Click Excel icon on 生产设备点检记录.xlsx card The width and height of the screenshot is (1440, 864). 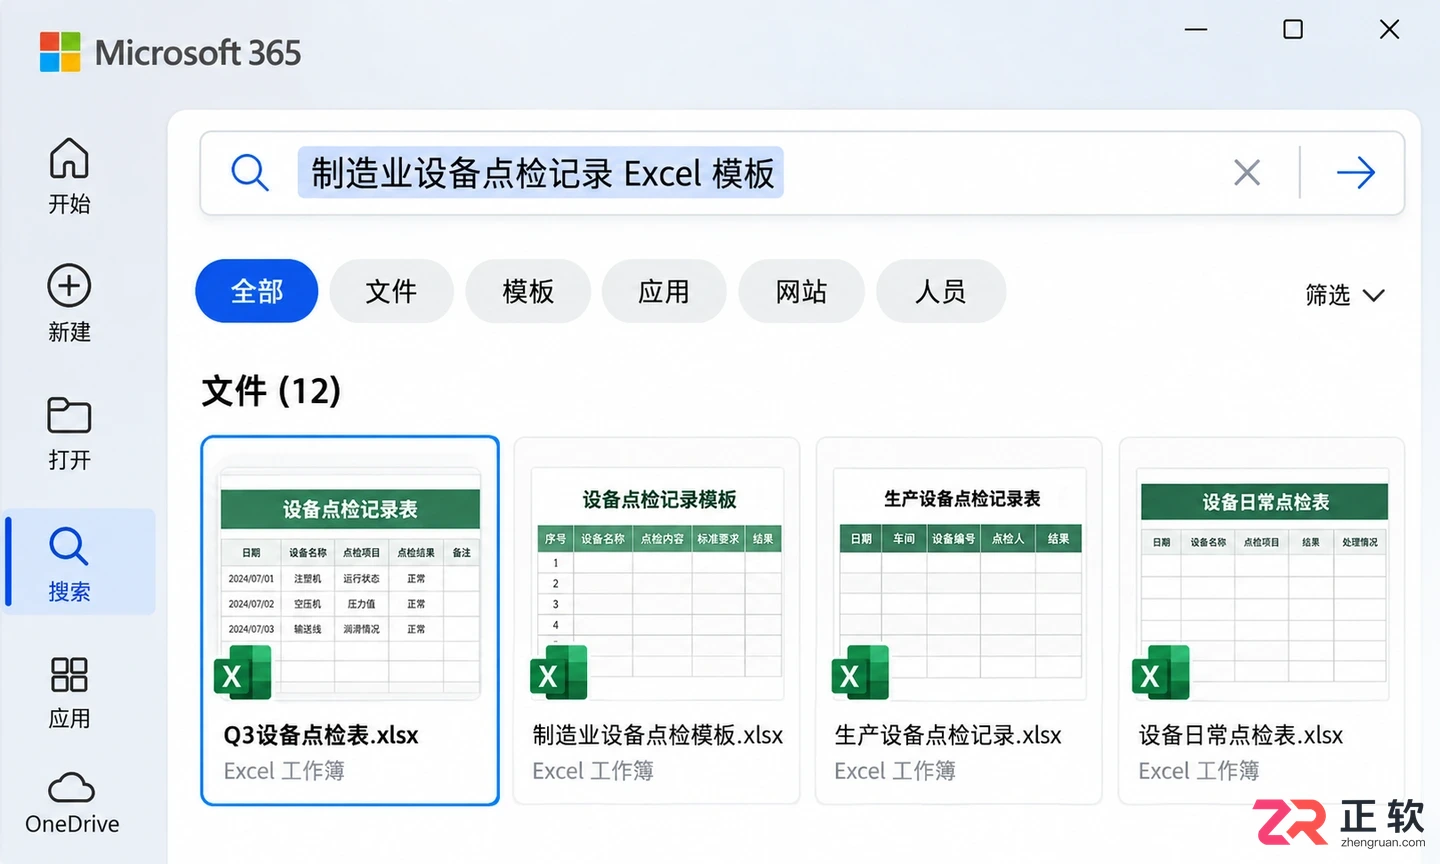click(860, 673)
